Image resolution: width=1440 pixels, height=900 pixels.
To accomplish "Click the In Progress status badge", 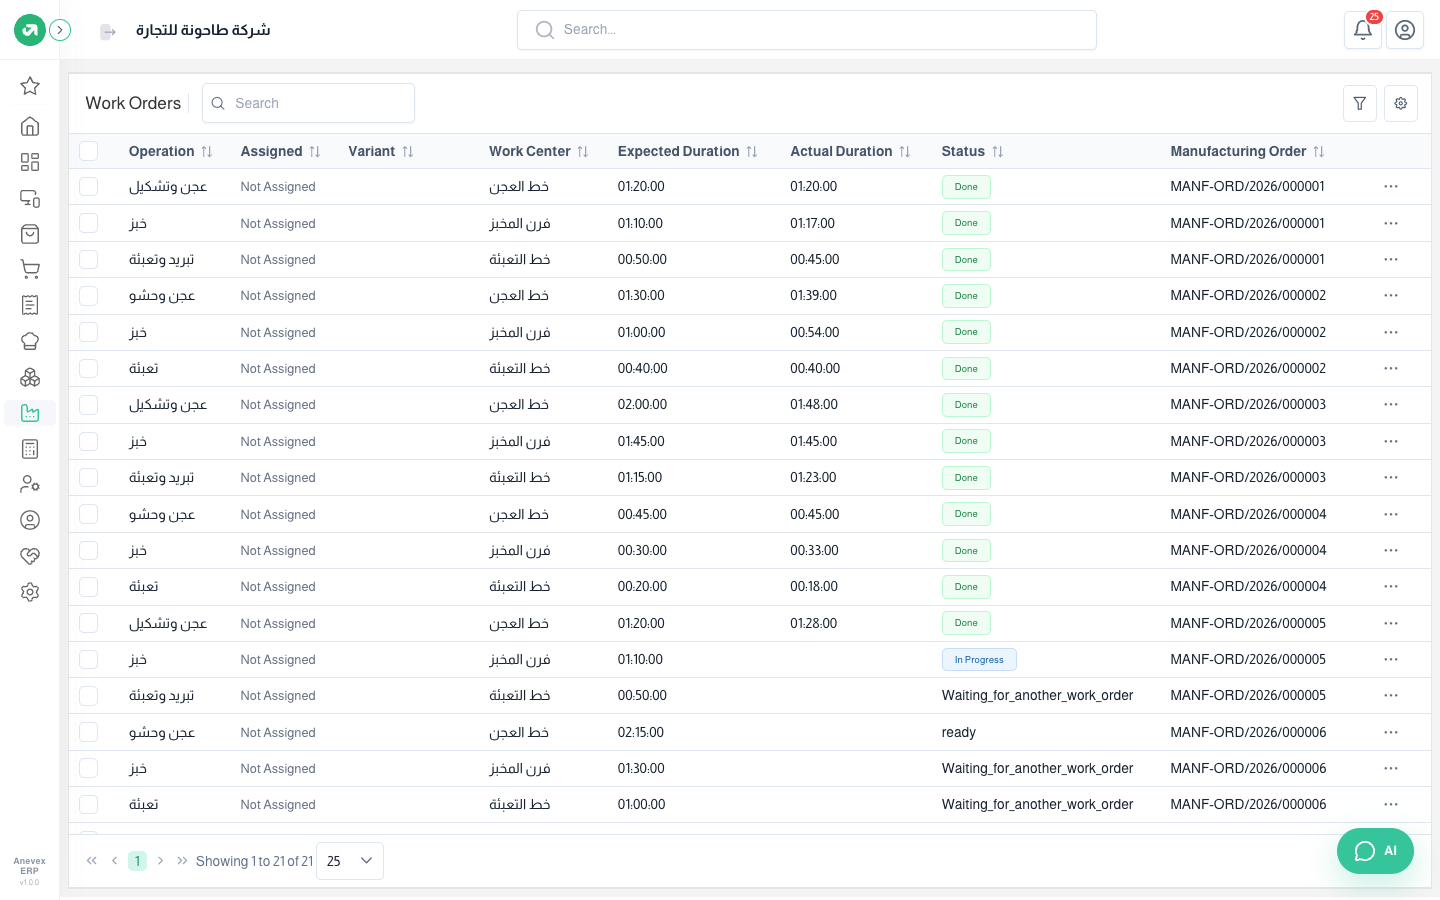I will pos(979,660).
